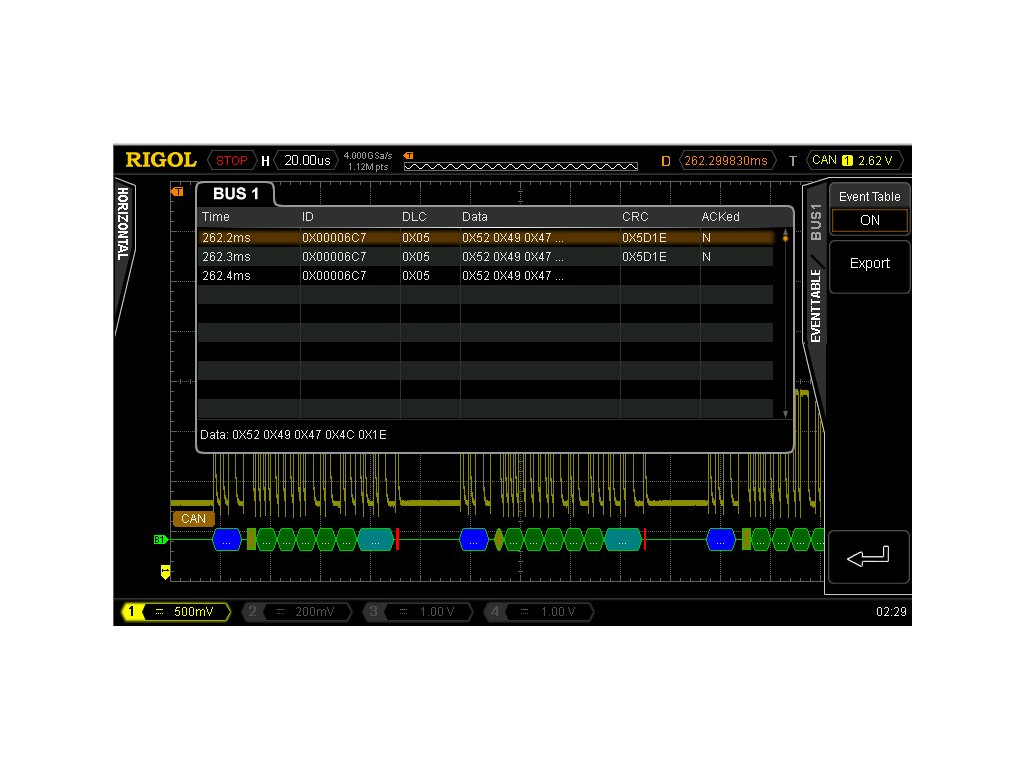
Task: Click the orange trigger position marker top-left
Action: tap(177, 191)
